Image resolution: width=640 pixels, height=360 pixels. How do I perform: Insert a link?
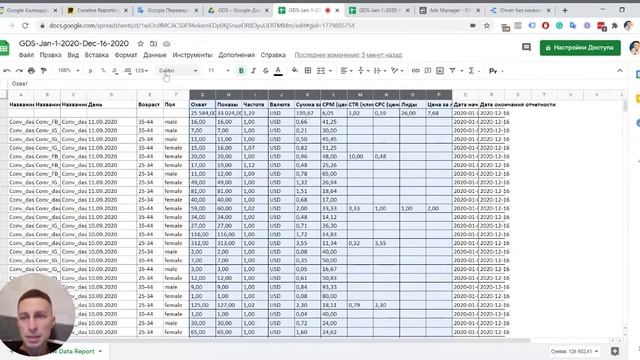416,71
